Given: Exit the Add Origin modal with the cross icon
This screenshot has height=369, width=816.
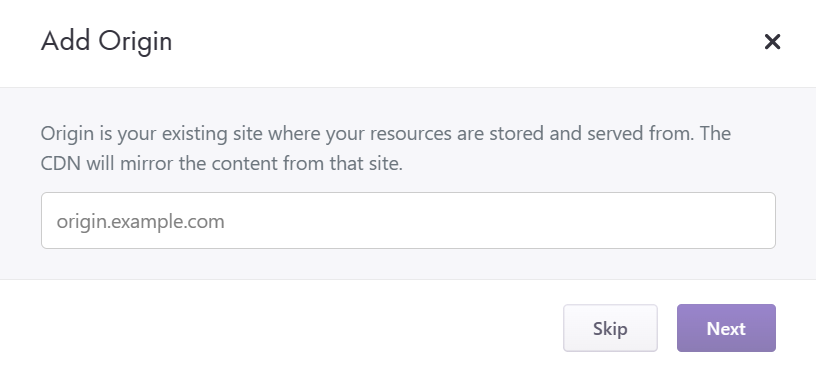Looking at the screenshot, I should [x=772, y=42].
